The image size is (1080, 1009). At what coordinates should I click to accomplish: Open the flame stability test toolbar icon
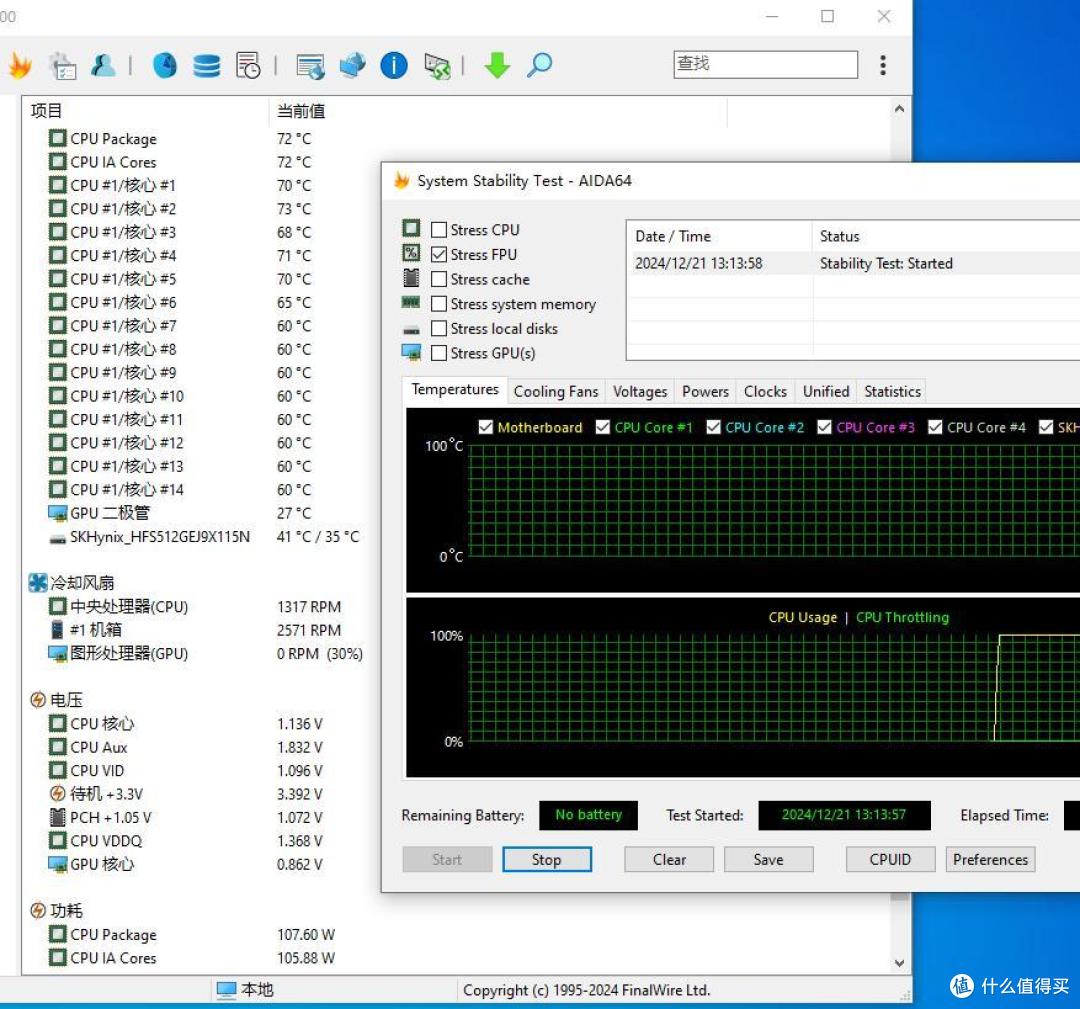pyautogui.click(x=20, y=65)
